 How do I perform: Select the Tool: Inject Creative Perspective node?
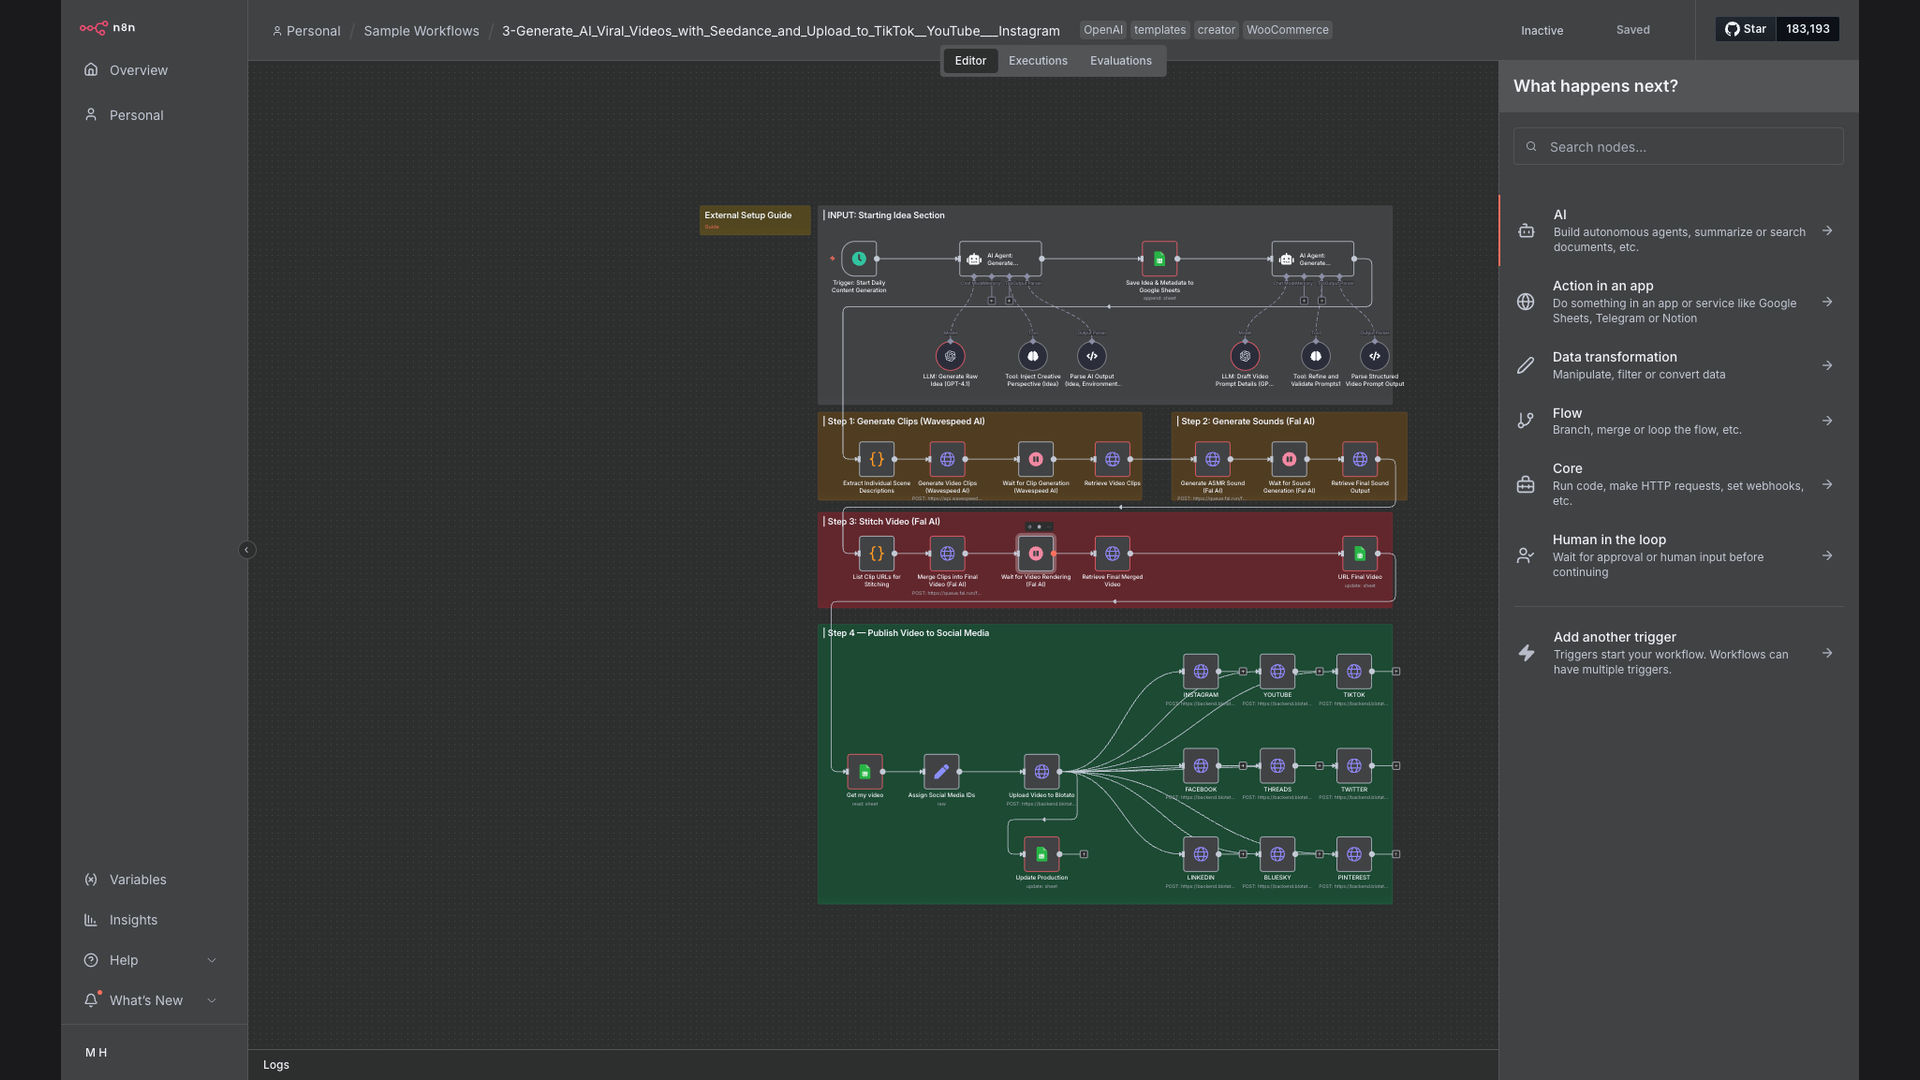click(1033, 356)
